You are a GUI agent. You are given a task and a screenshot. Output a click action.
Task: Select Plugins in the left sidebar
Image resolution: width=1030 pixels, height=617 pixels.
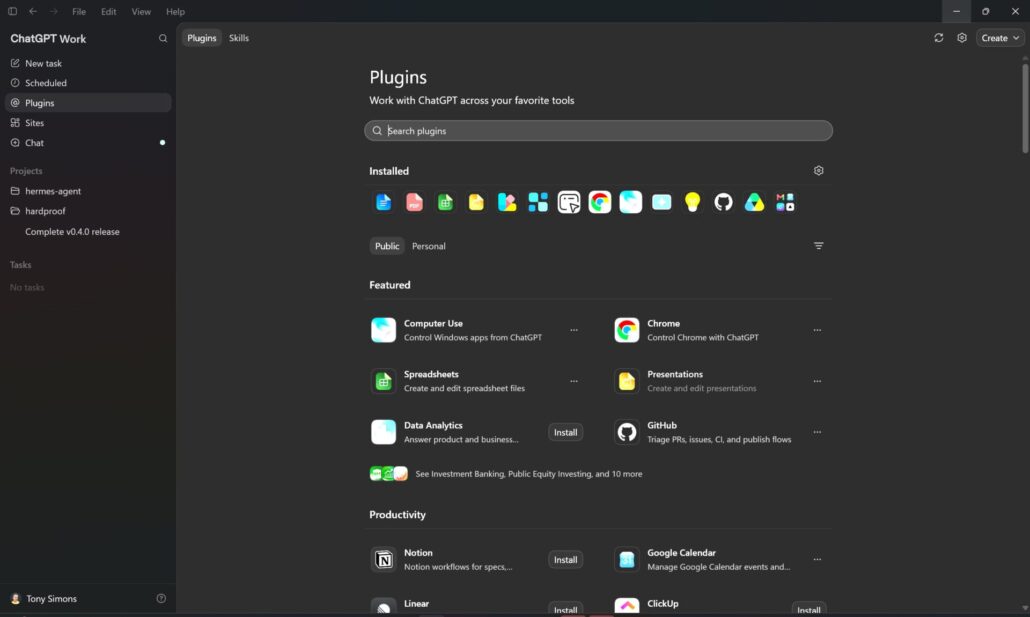88,103
